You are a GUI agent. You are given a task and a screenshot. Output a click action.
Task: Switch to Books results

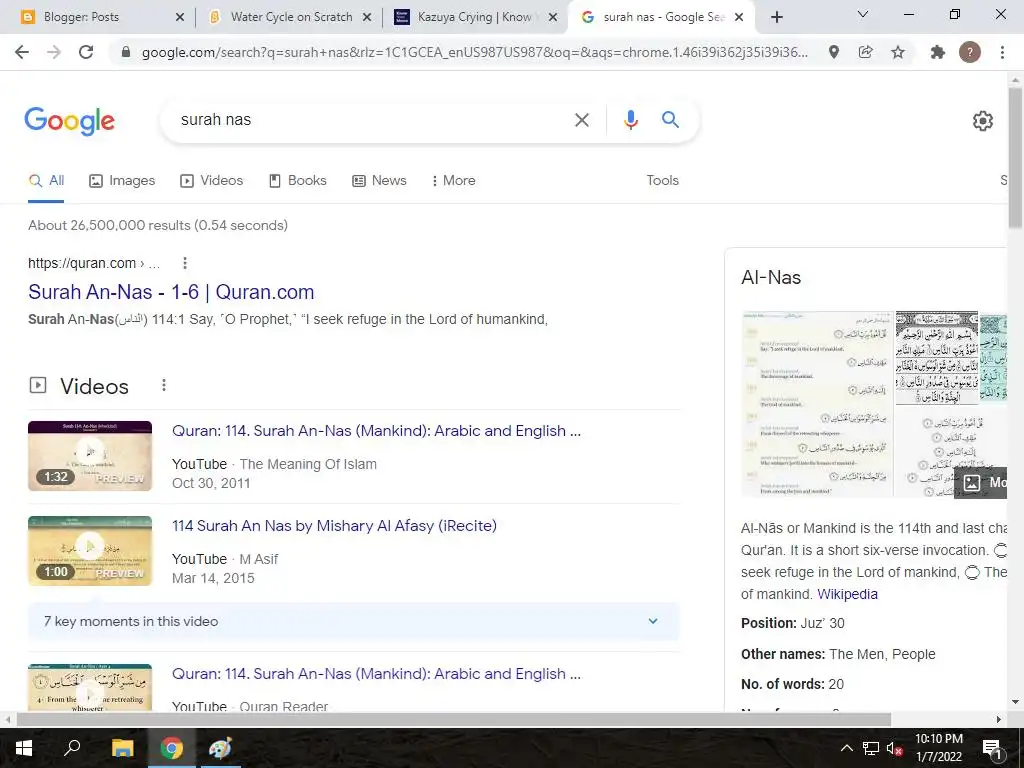(297, 181)
